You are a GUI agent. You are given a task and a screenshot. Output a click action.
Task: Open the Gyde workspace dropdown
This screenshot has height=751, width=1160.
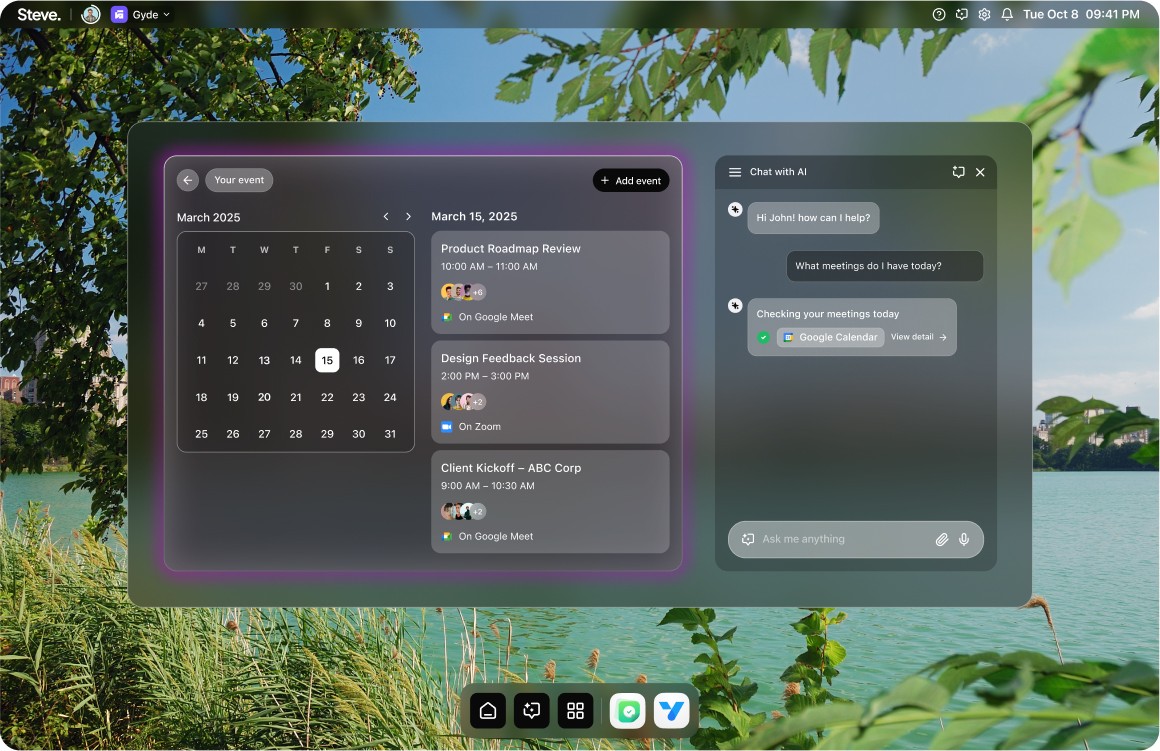coord(141,14)
